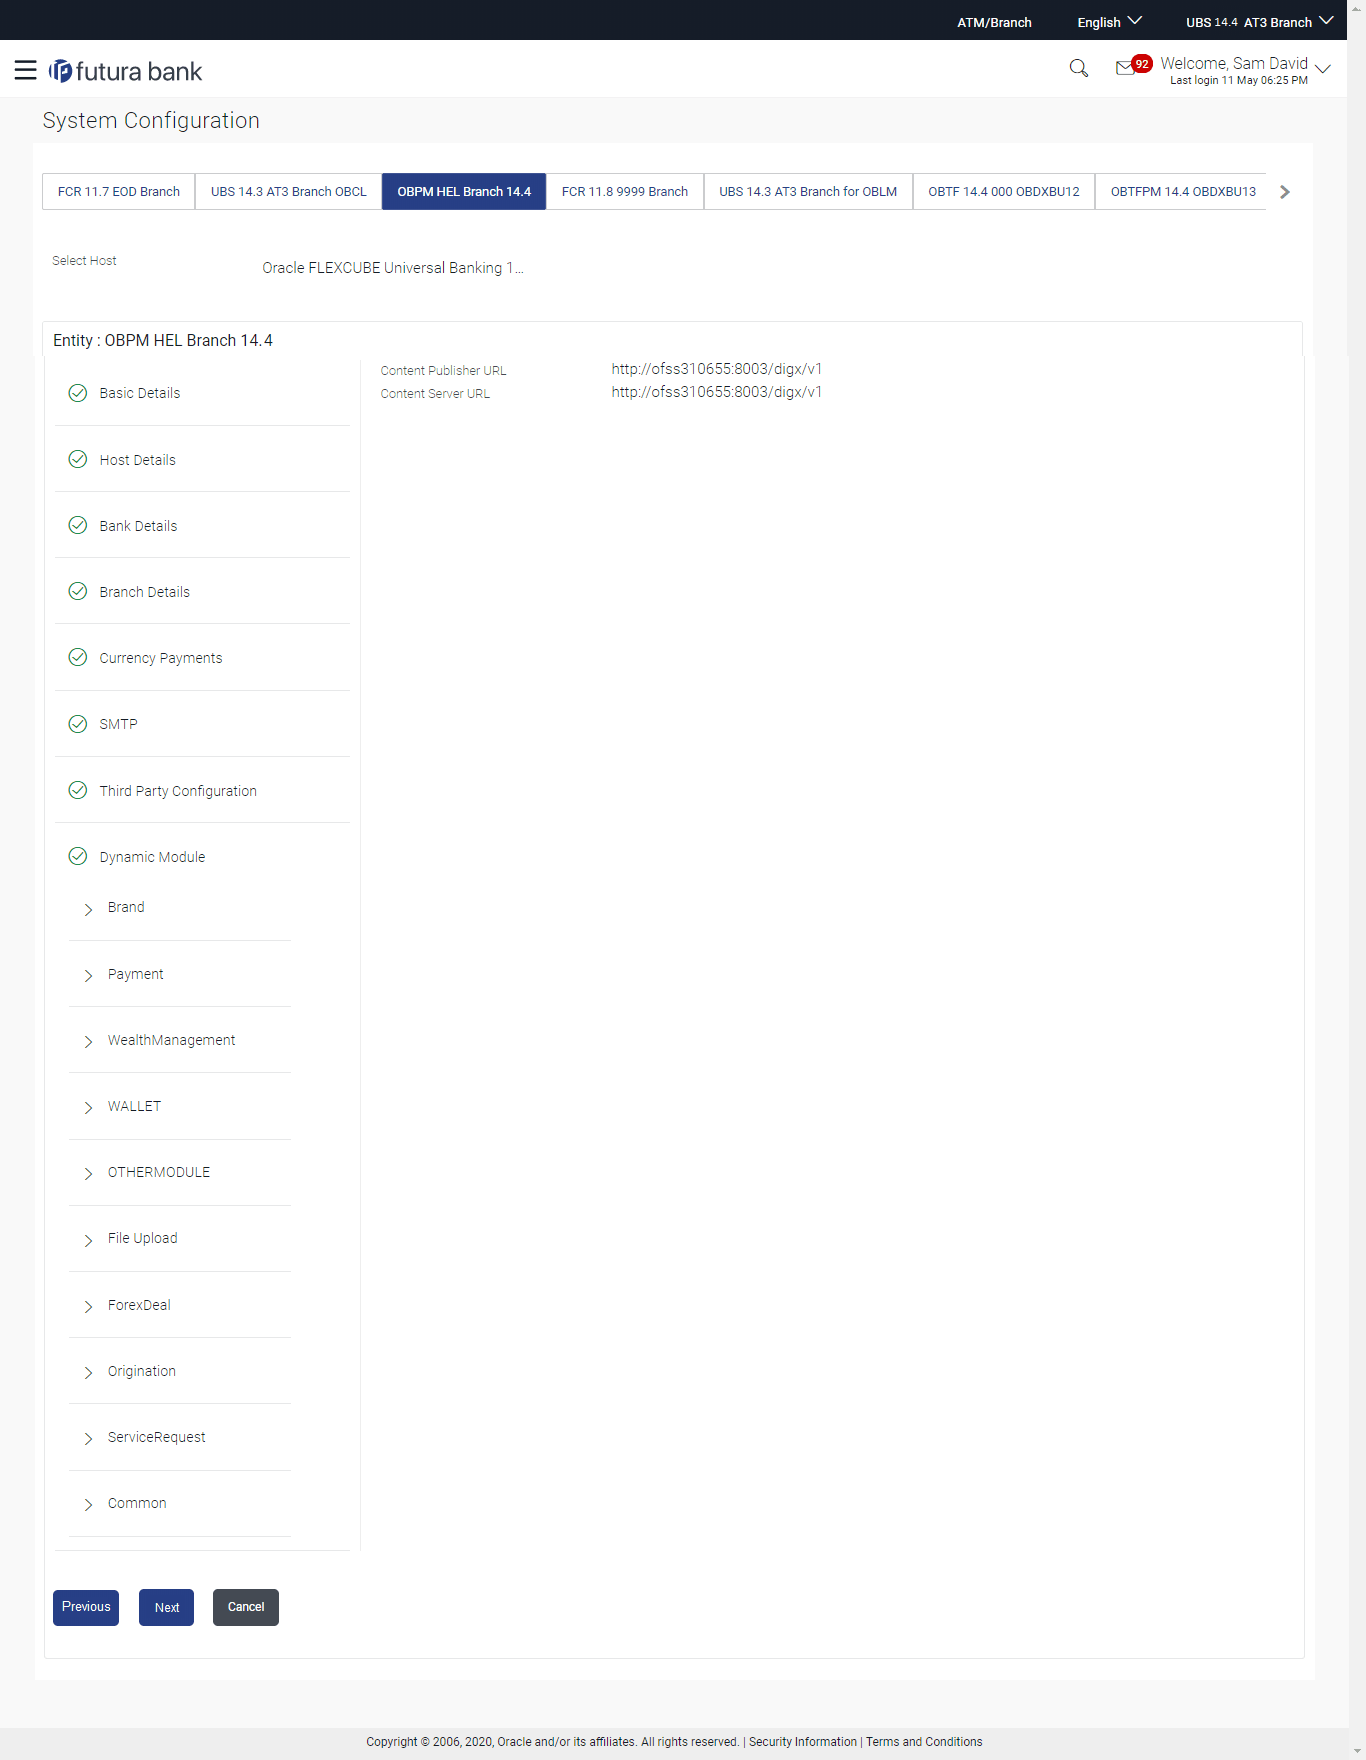1366x1760 pixels.
Task: Click the Cancel button
Action: point(246,1607)
